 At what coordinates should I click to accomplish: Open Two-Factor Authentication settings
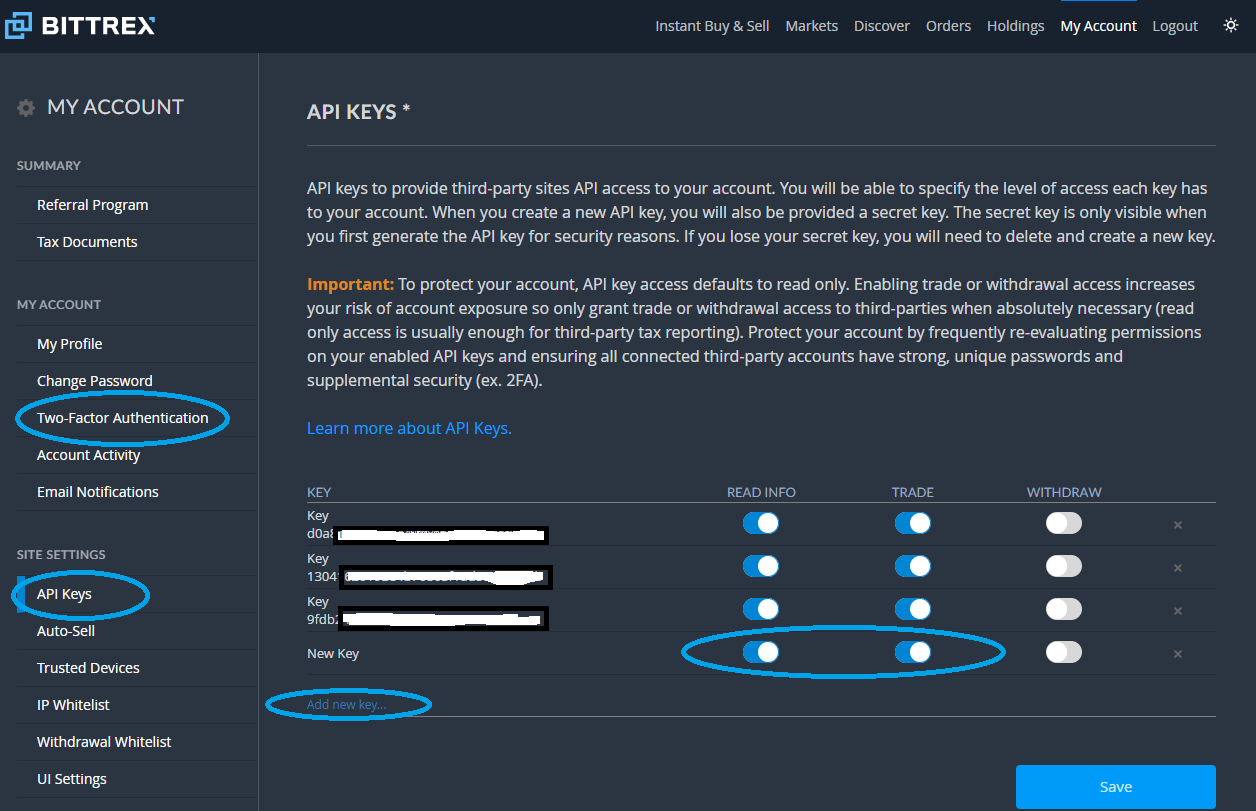point(123,418)
